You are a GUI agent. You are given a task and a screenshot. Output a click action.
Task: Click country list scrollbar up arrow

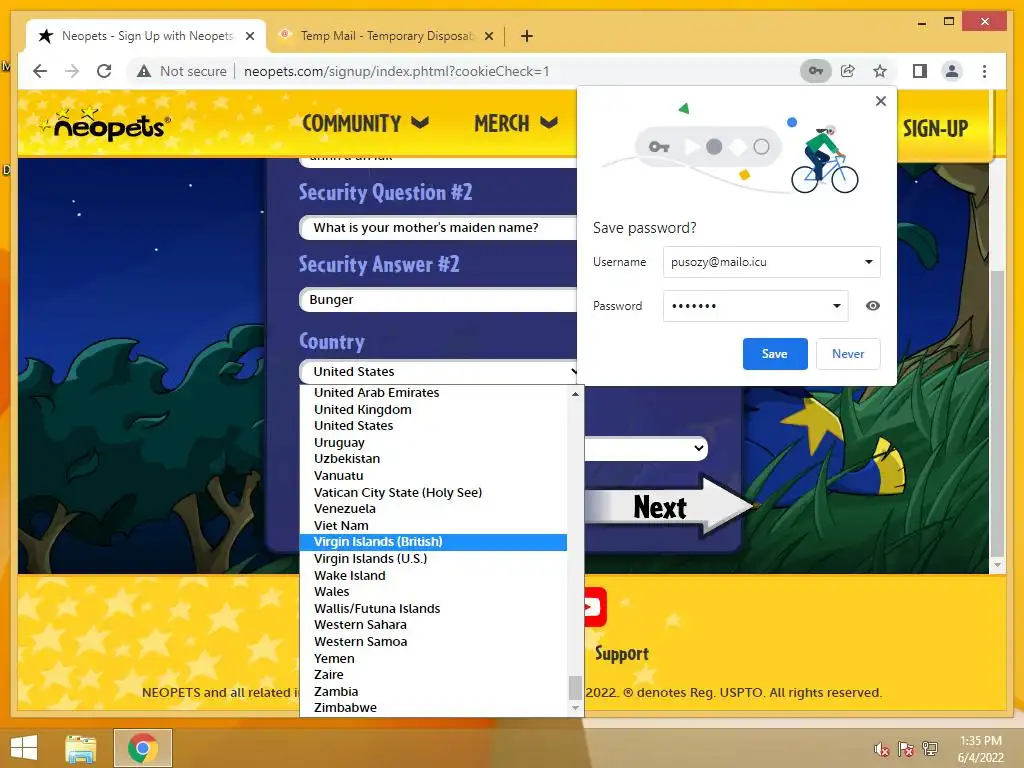click(575, 394)
